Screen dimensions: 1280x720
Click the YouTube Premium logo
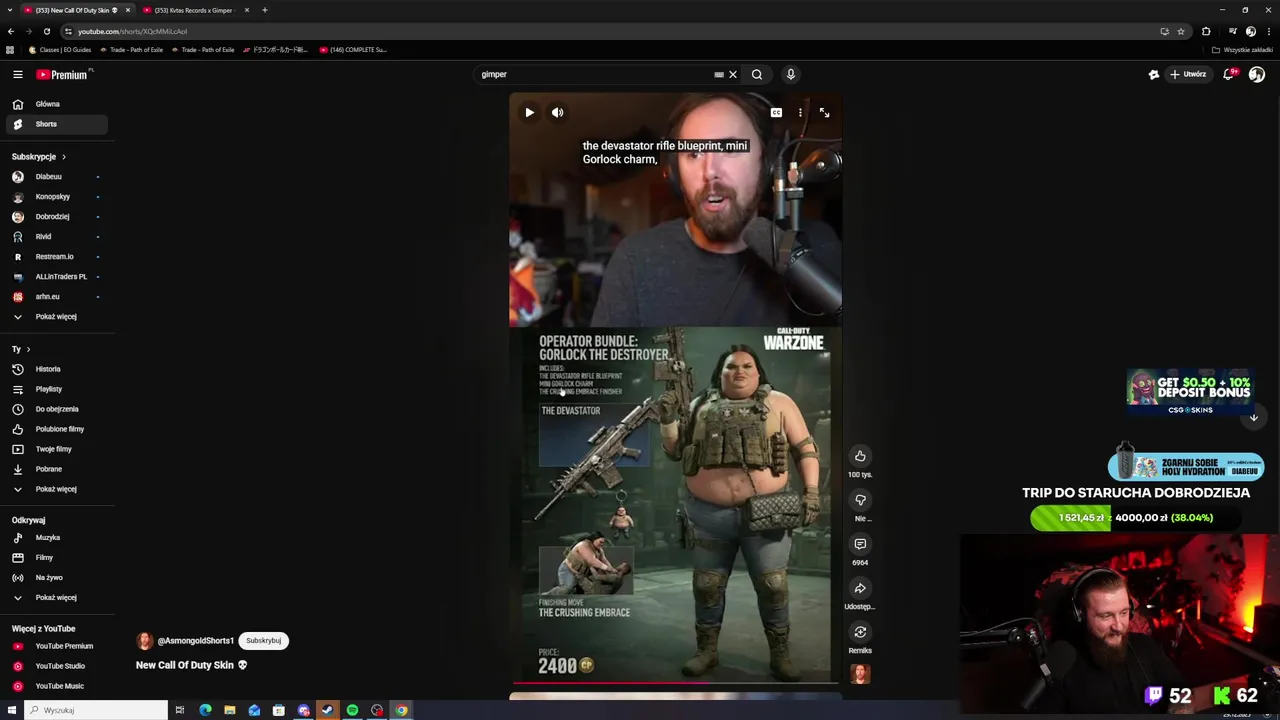pos(63,74)
